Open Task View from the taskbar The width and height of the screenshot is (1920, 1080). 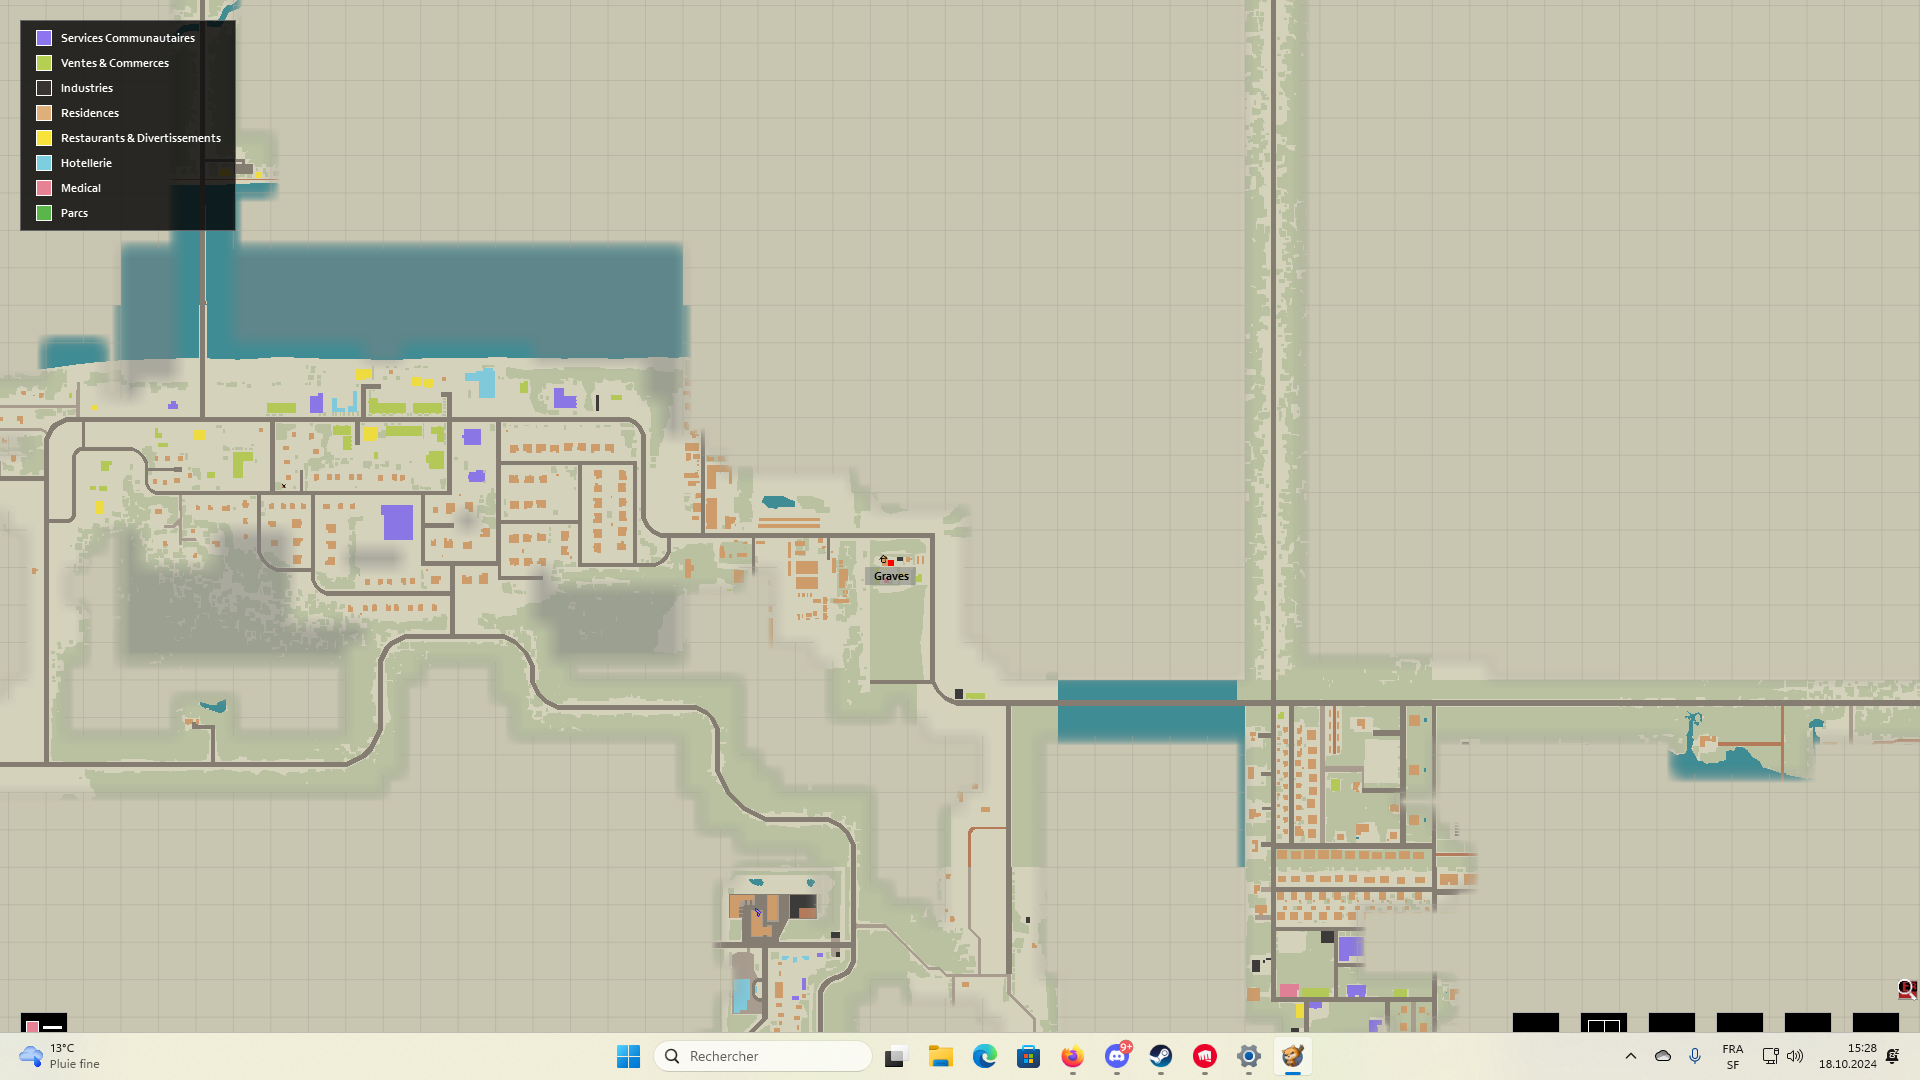click(x=895, y=1056)
